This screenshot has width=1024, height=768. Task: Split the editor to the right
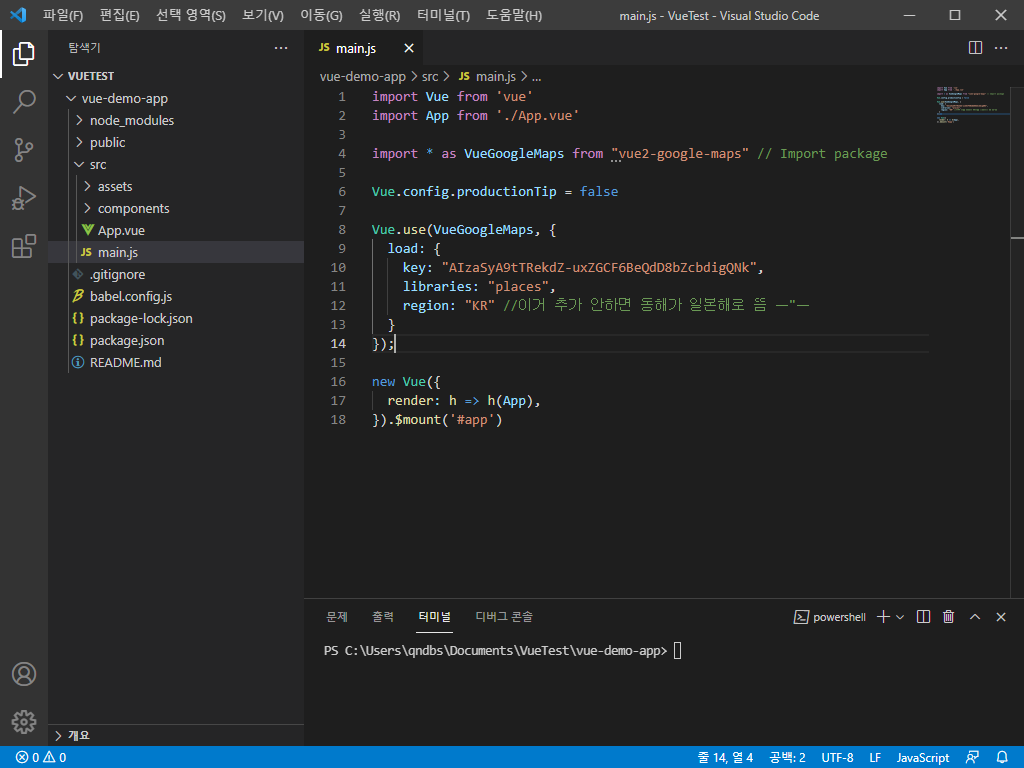(x=975, y=48)
